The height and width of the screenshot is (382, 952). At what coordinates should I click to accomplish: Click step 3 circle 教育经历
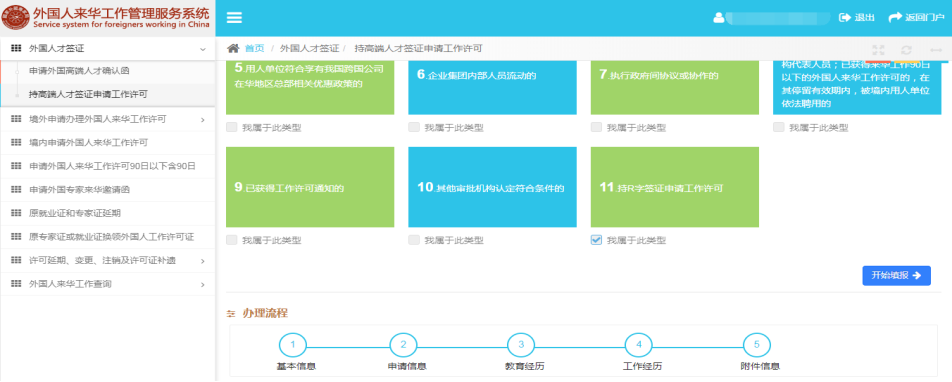pyautogui.click(x=522, y=345)
